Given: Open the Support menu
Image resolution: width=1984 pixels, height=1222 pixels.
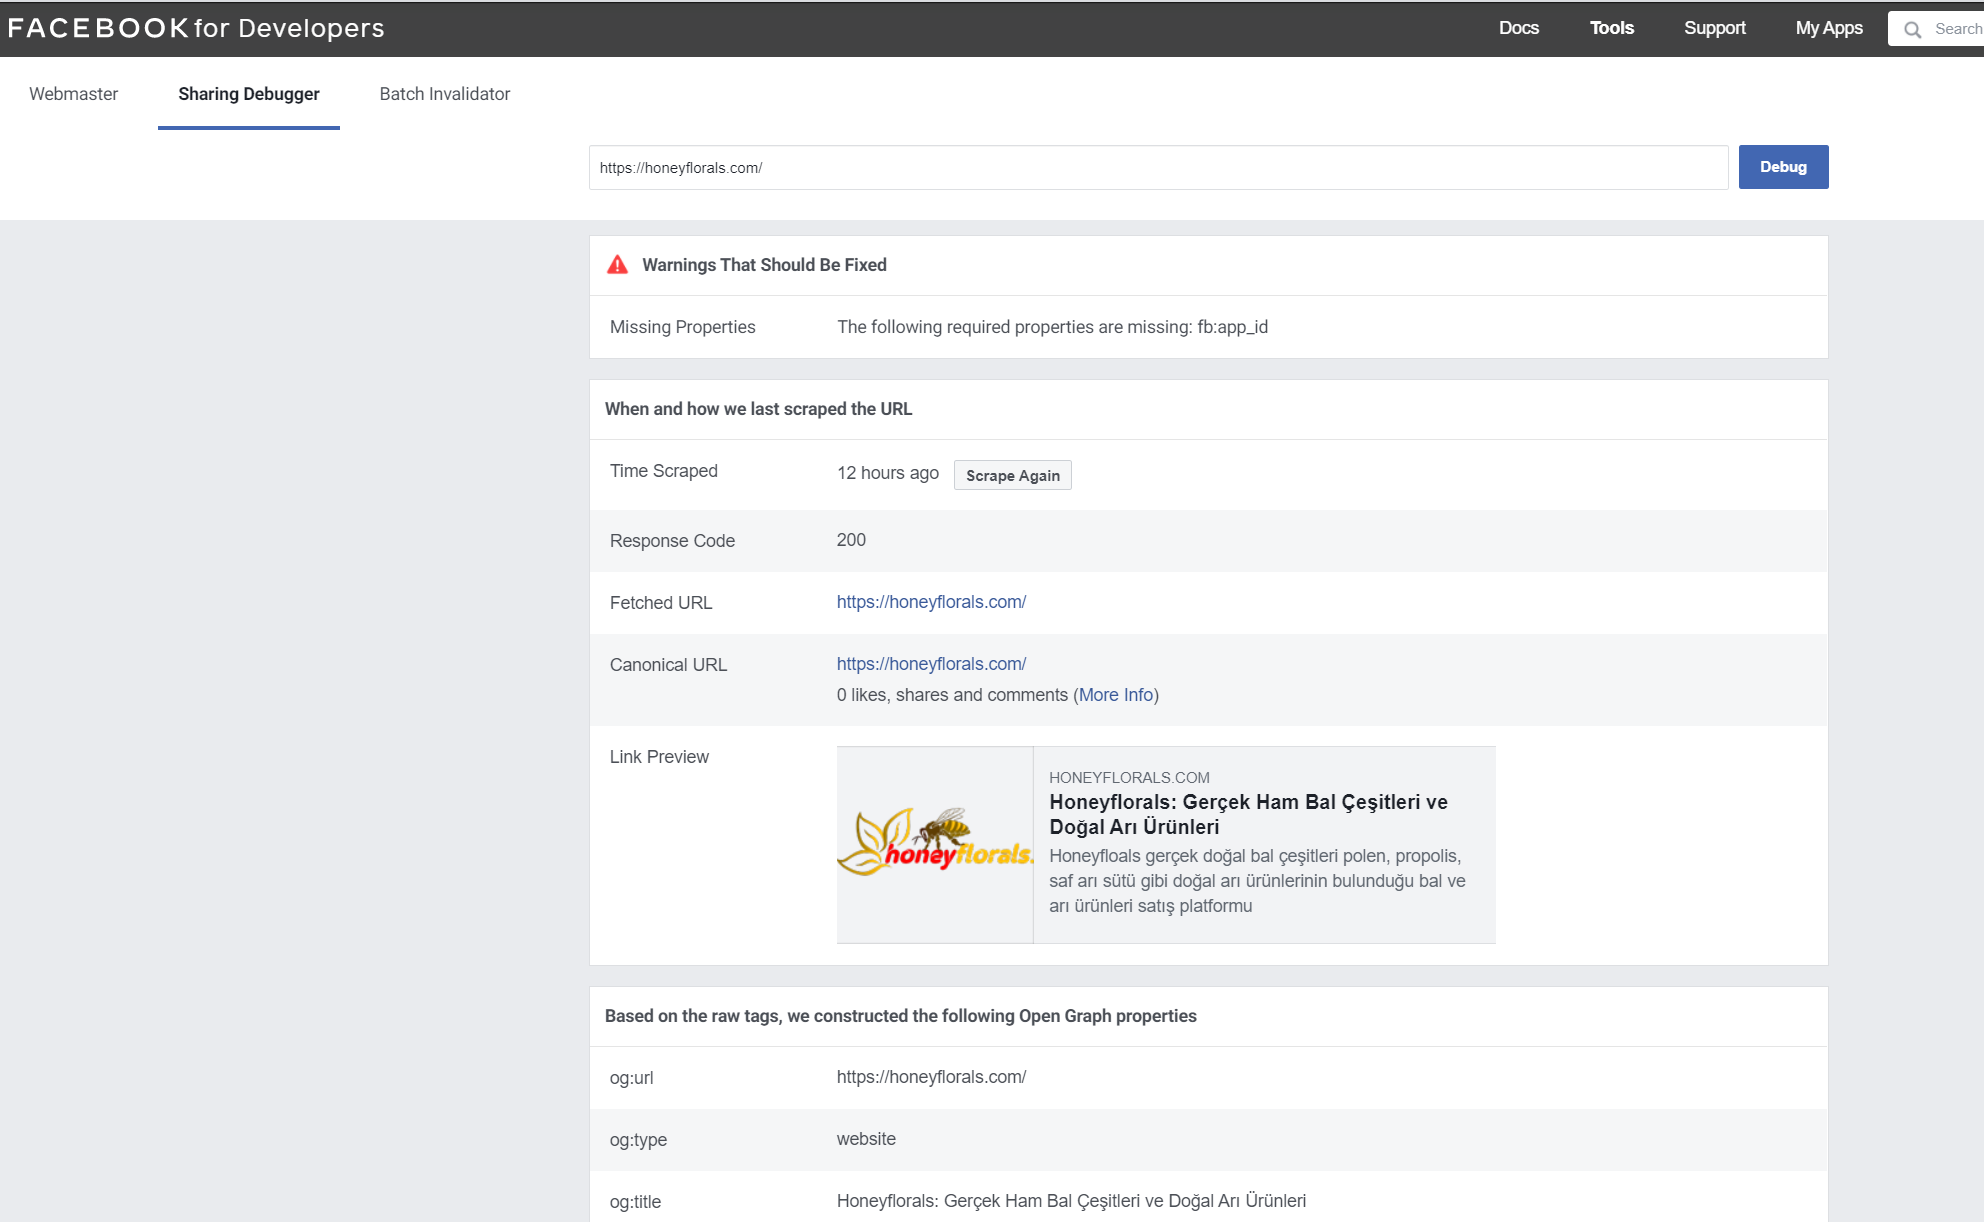Looking at the screenshot, I should click(x=1714, y=28).
